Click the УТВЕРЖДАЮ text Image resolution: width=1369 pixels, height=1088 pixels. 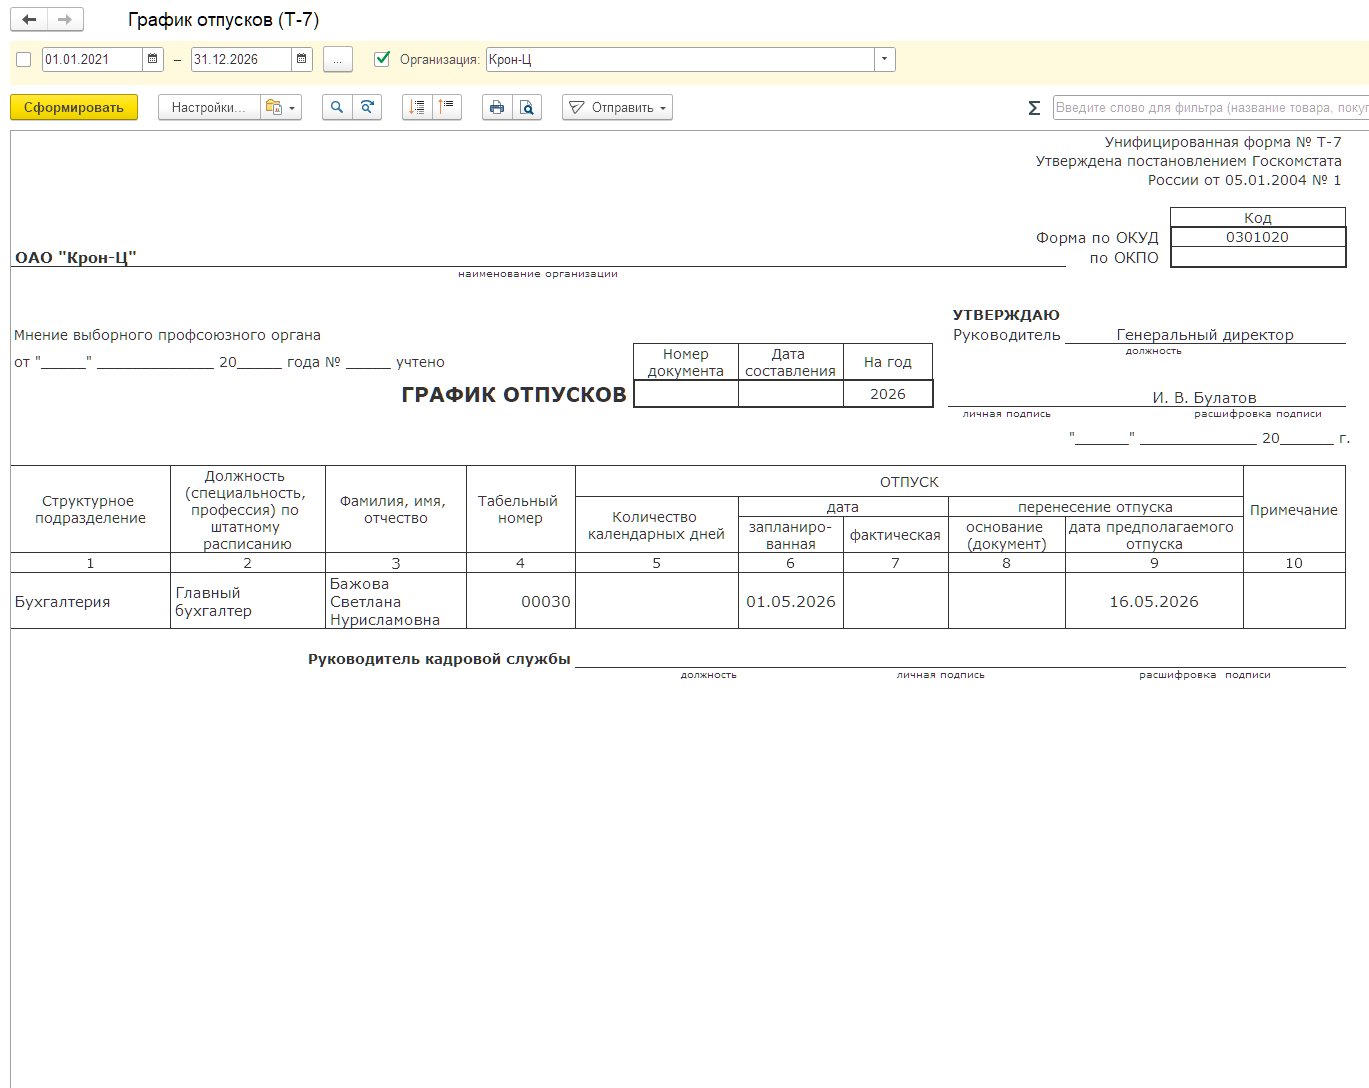tap(1006, 315)
